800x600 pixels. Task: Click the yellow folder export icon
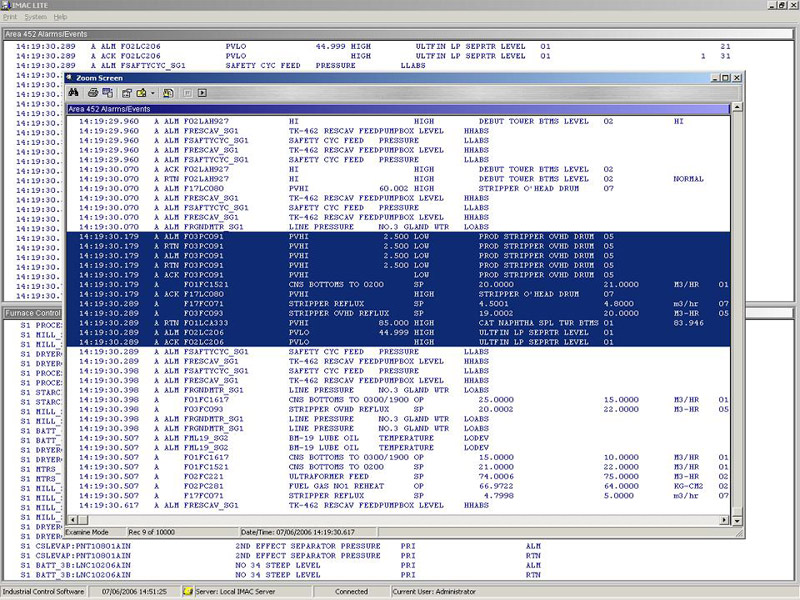click(x=142, y=92)
